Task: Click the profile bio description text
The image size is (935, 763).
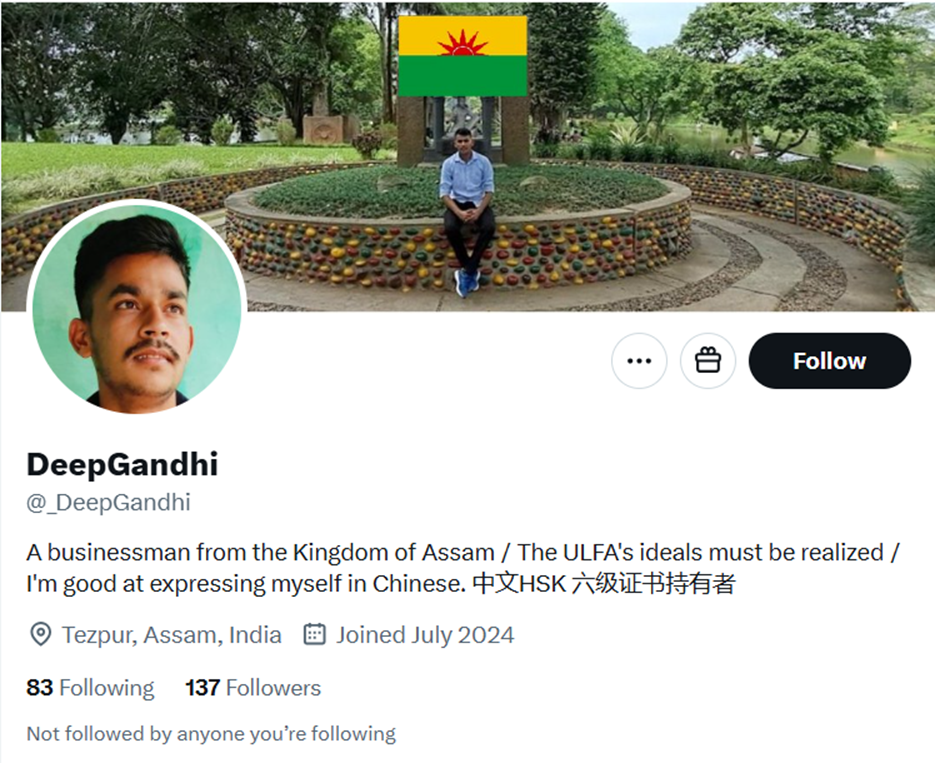Action: pyautogui.click(x=463, y=568)
